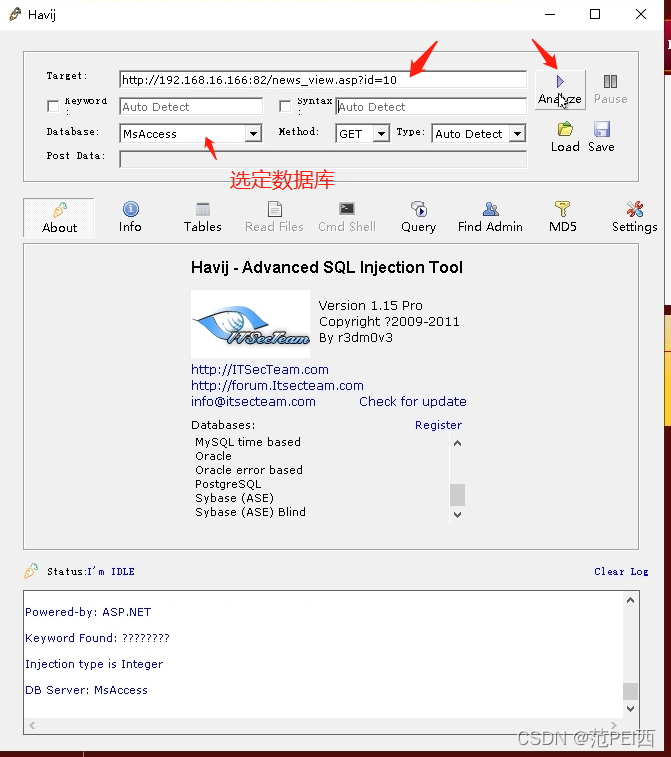Click the 'Injection type is Integer' log line
This screenshot has height=757, width=671.
pos(94,664)
